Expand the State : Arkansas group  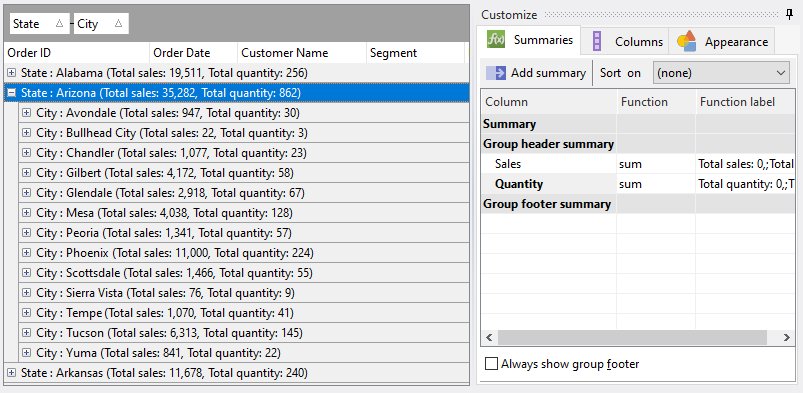(12, 373)
